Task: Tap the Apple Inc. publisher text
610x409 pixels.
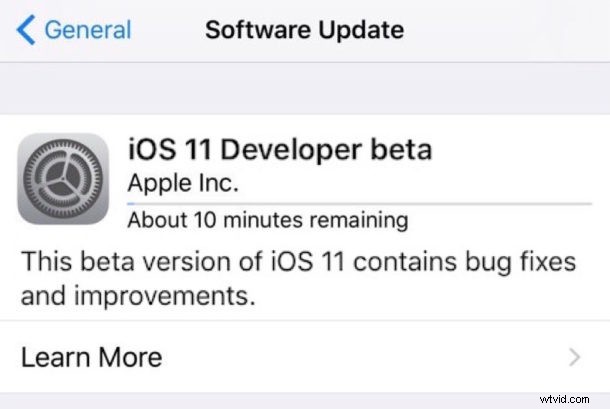Action: tap(183, 183)
